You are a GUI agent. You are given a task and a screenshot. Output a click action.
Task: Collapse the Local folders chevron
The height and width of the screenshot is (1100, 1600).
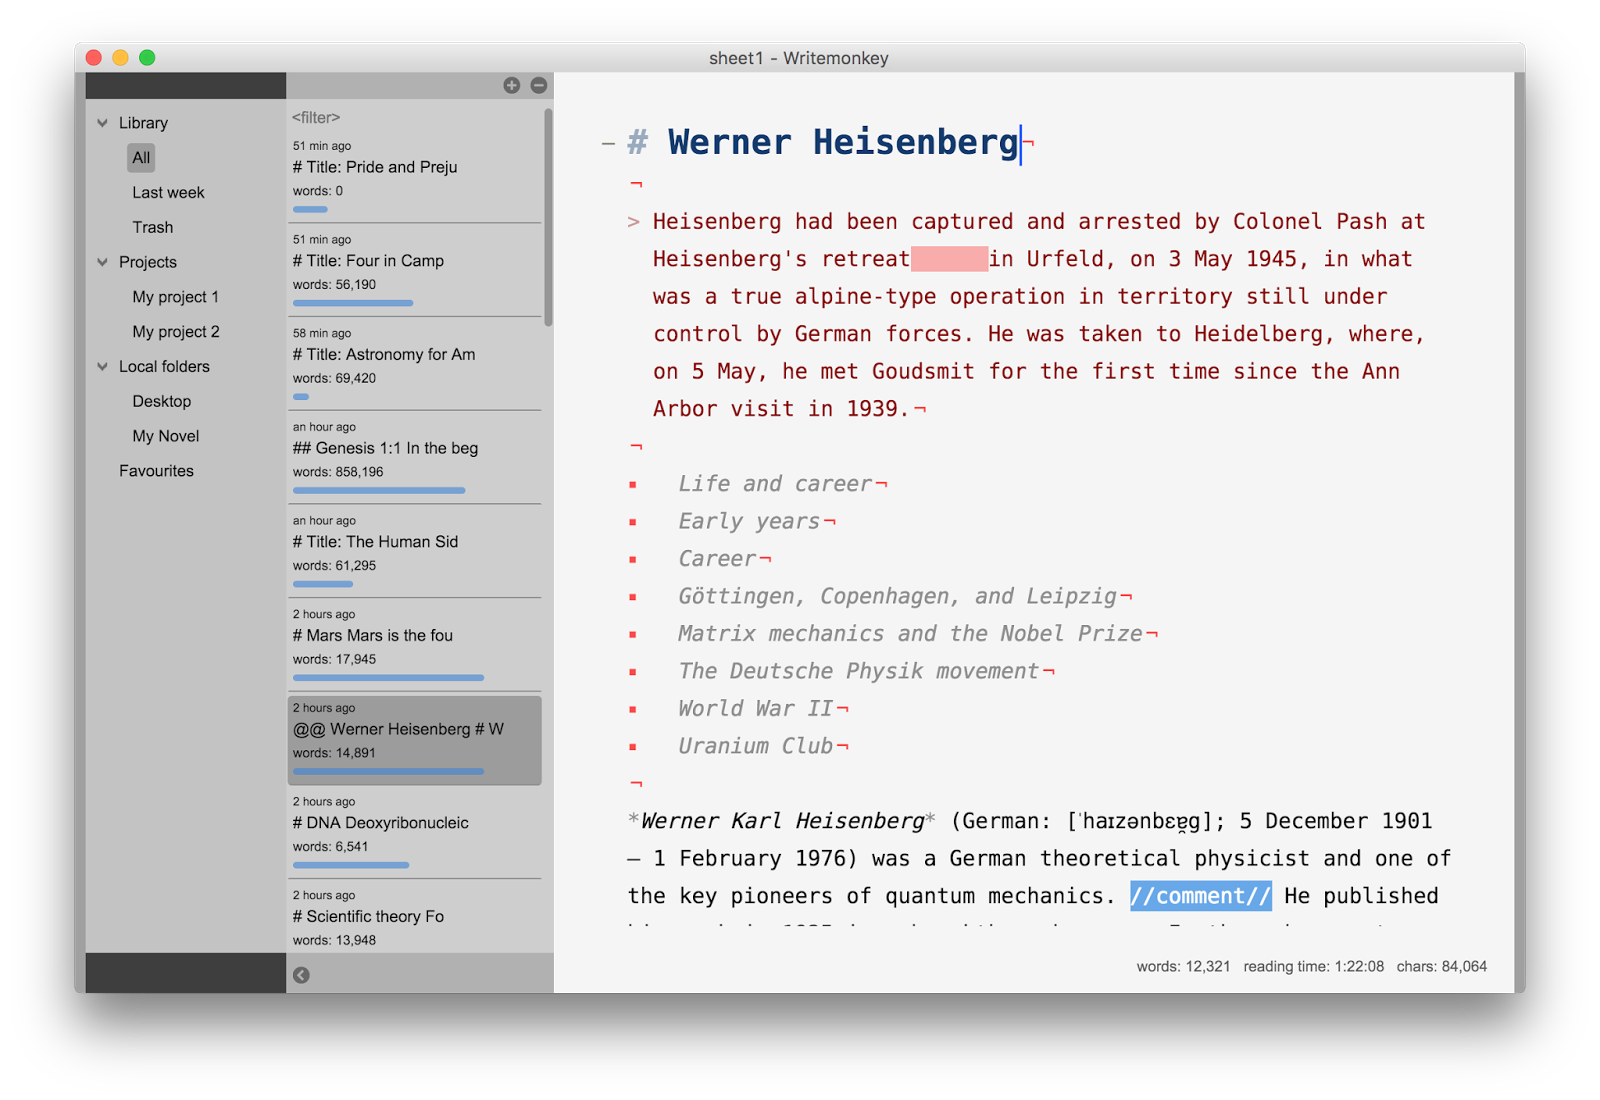point(102,367)
